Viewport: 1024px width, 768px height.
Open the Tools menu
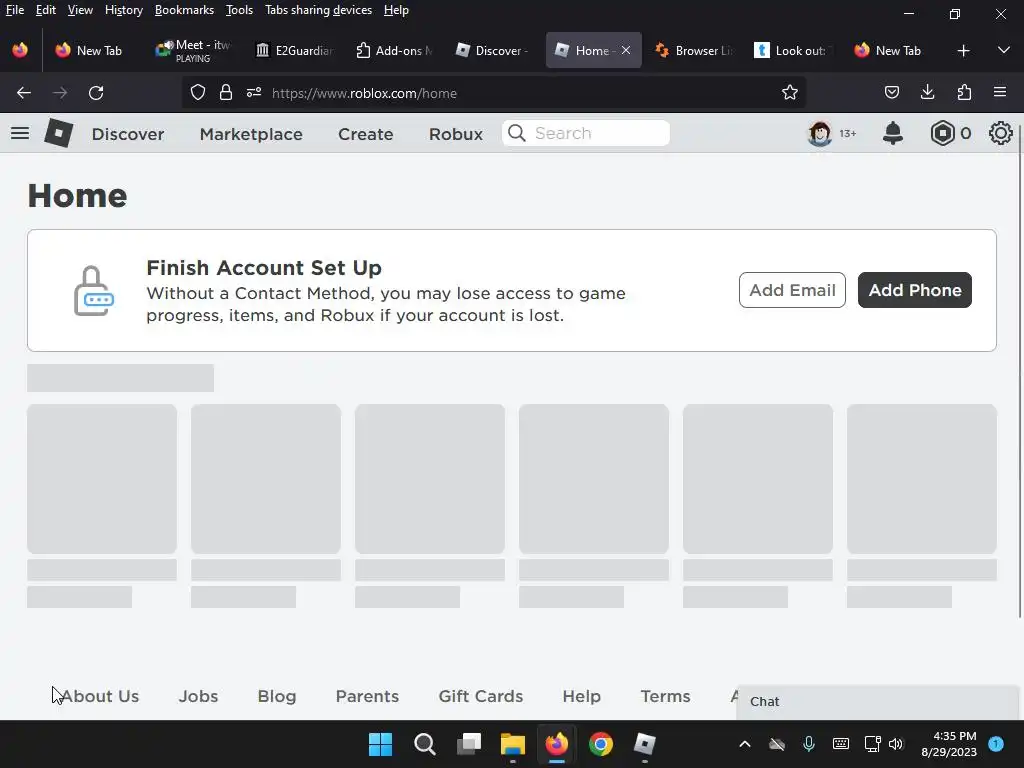pos(239,10)
